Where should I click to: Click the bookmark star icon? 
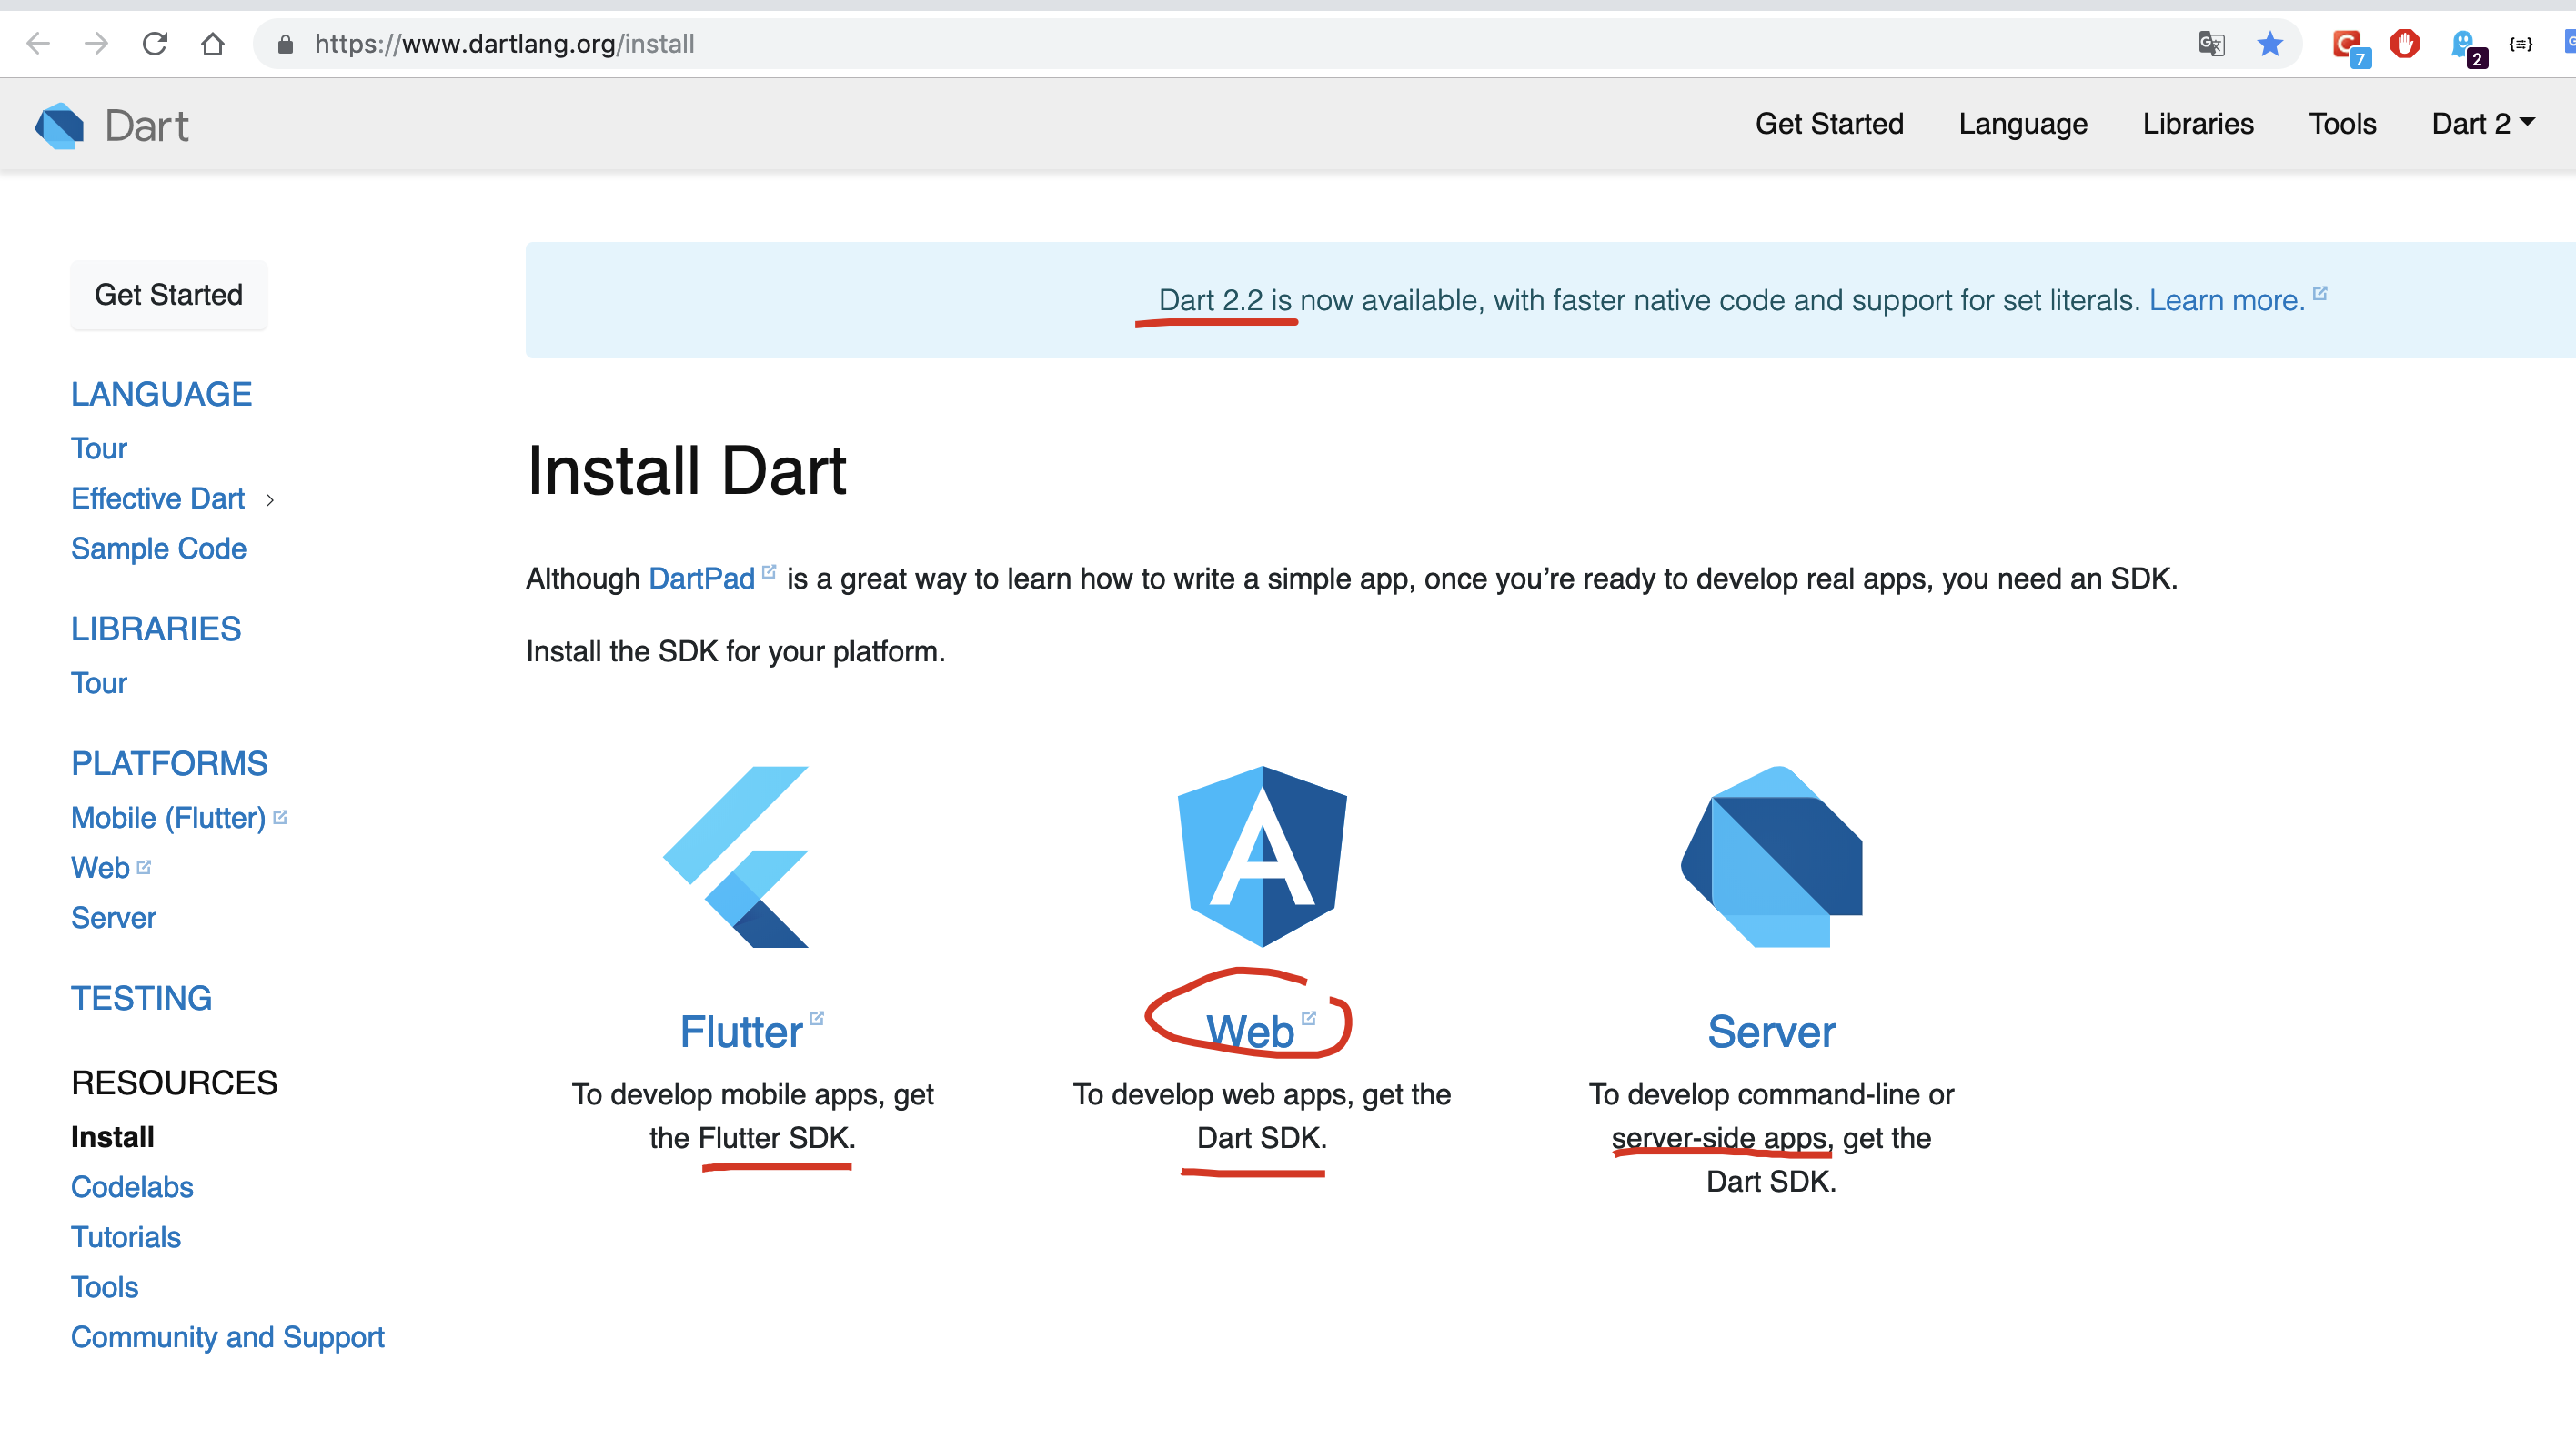(2269, 44)
